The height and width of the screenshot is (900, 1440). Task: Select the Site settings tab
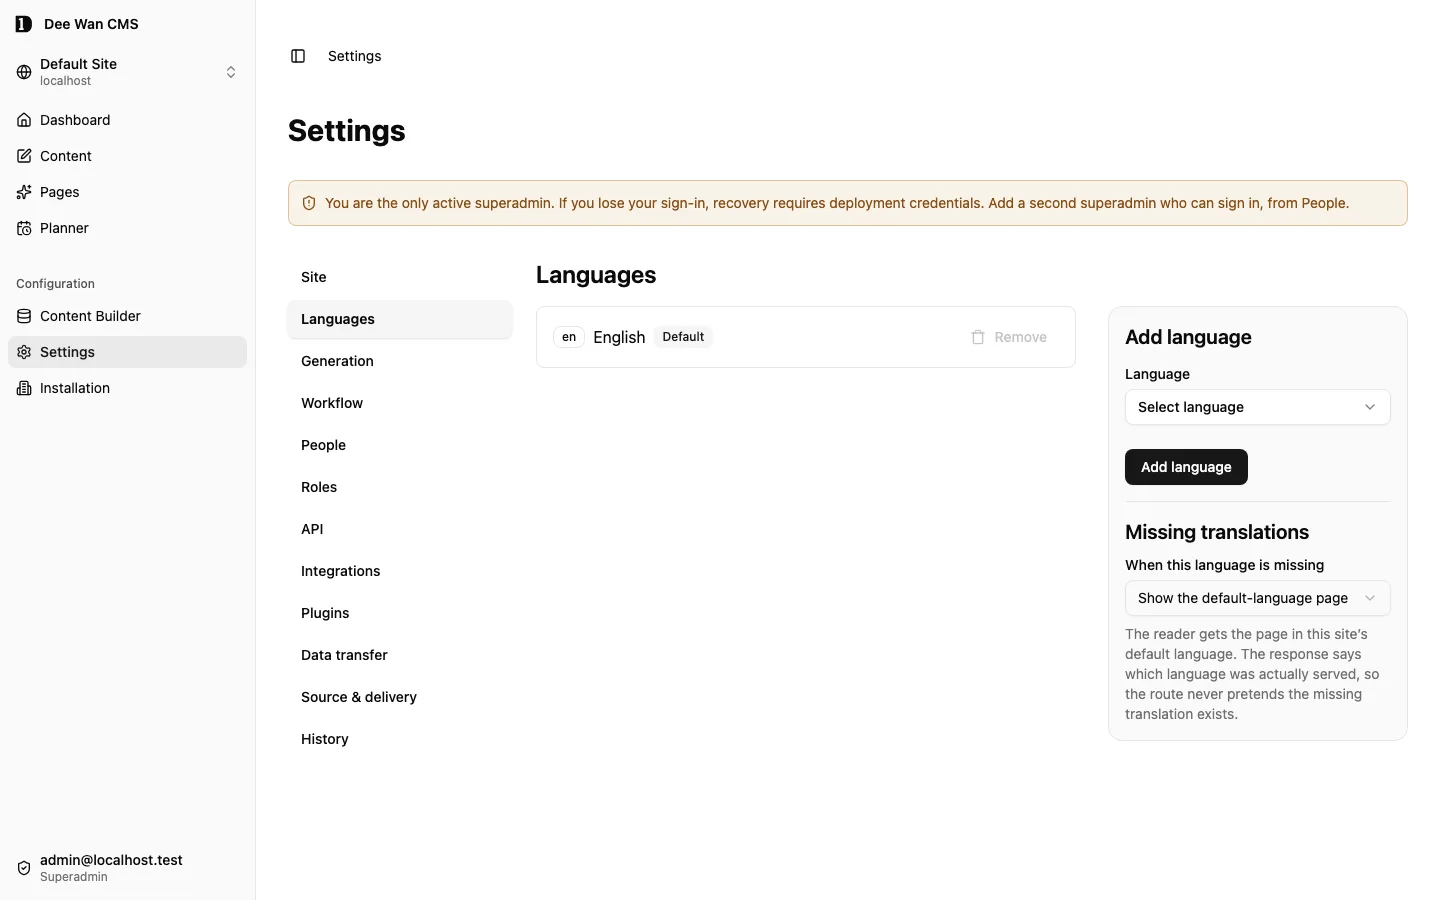(x=400, y=277)
